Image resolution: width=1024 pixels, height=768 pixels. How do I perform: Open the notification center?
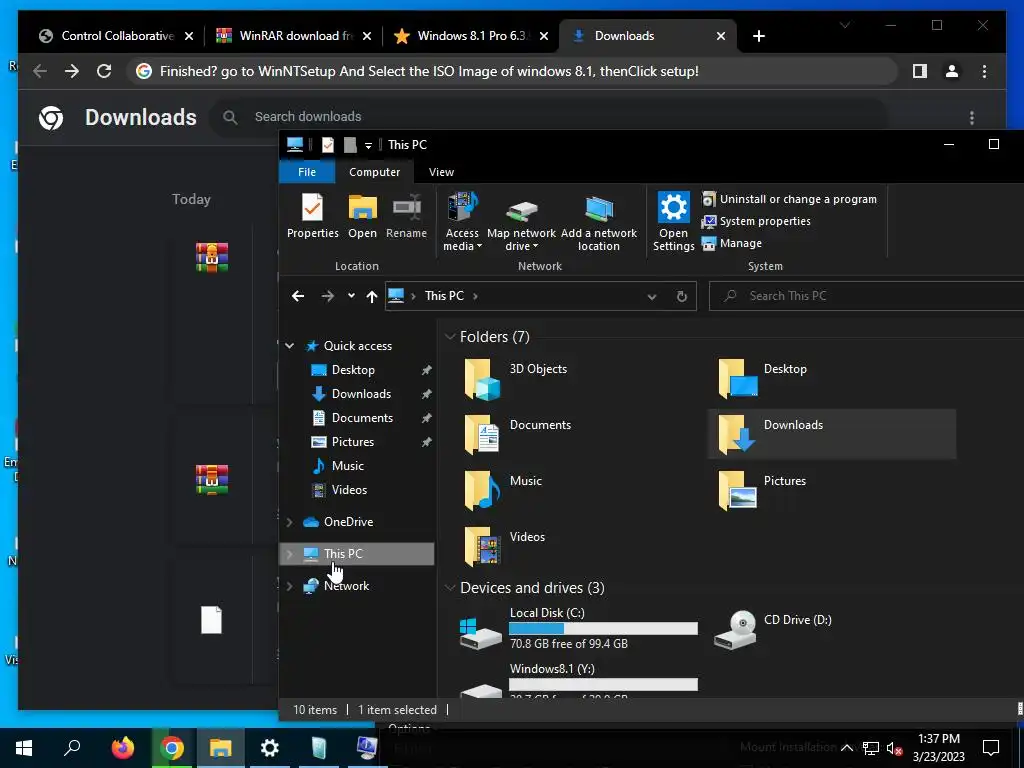pos(991,748)
